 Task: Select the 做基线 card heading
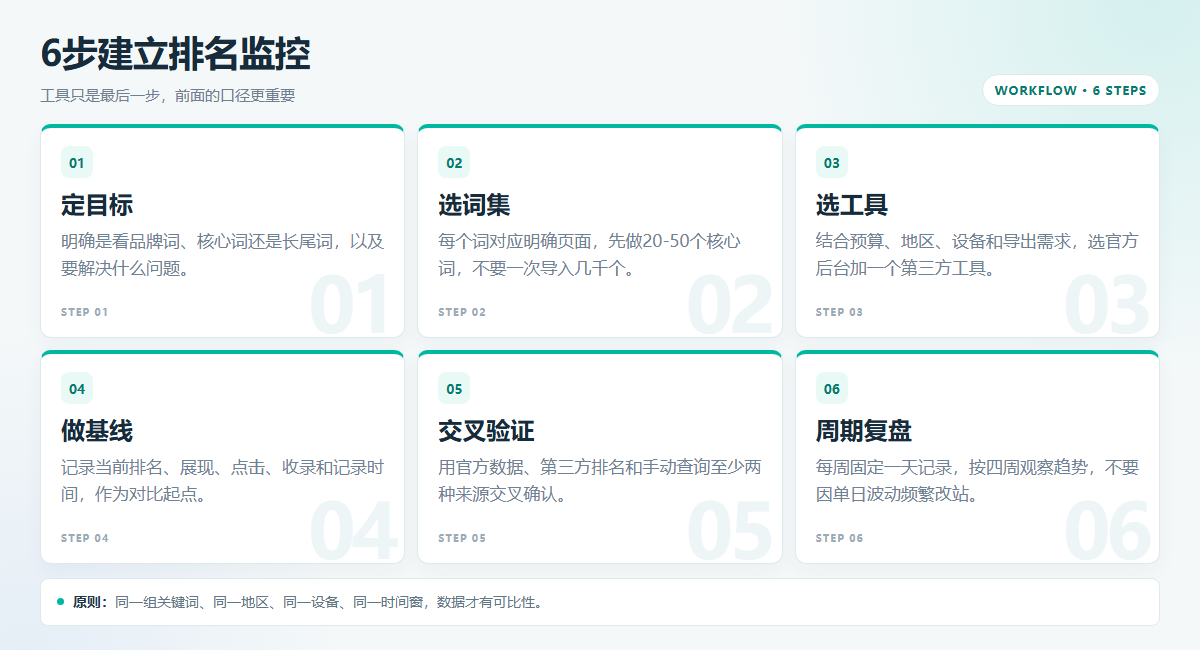(x=97, y=431)
